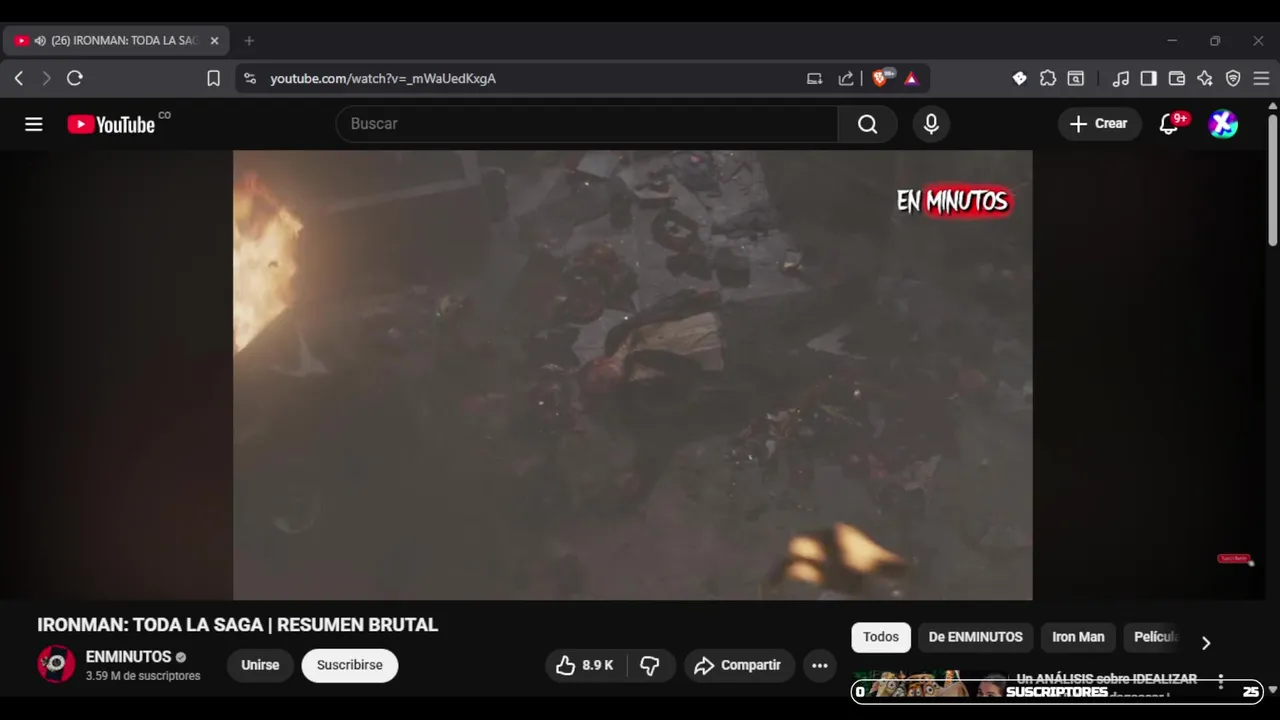
Task: Click the EN MINUTOS watermark on video
Action: [954, 201]
